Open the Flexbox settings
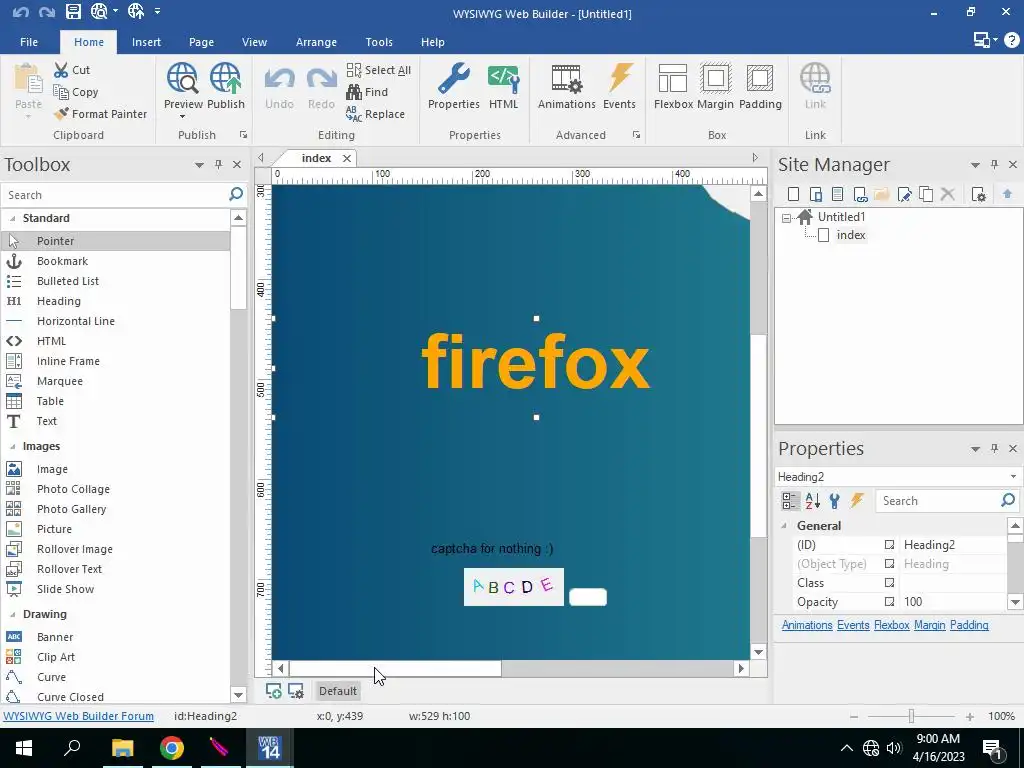Image resolution: width=1024 pixels, height=768 pixels. pyautogui.click(x=673, y=86)
